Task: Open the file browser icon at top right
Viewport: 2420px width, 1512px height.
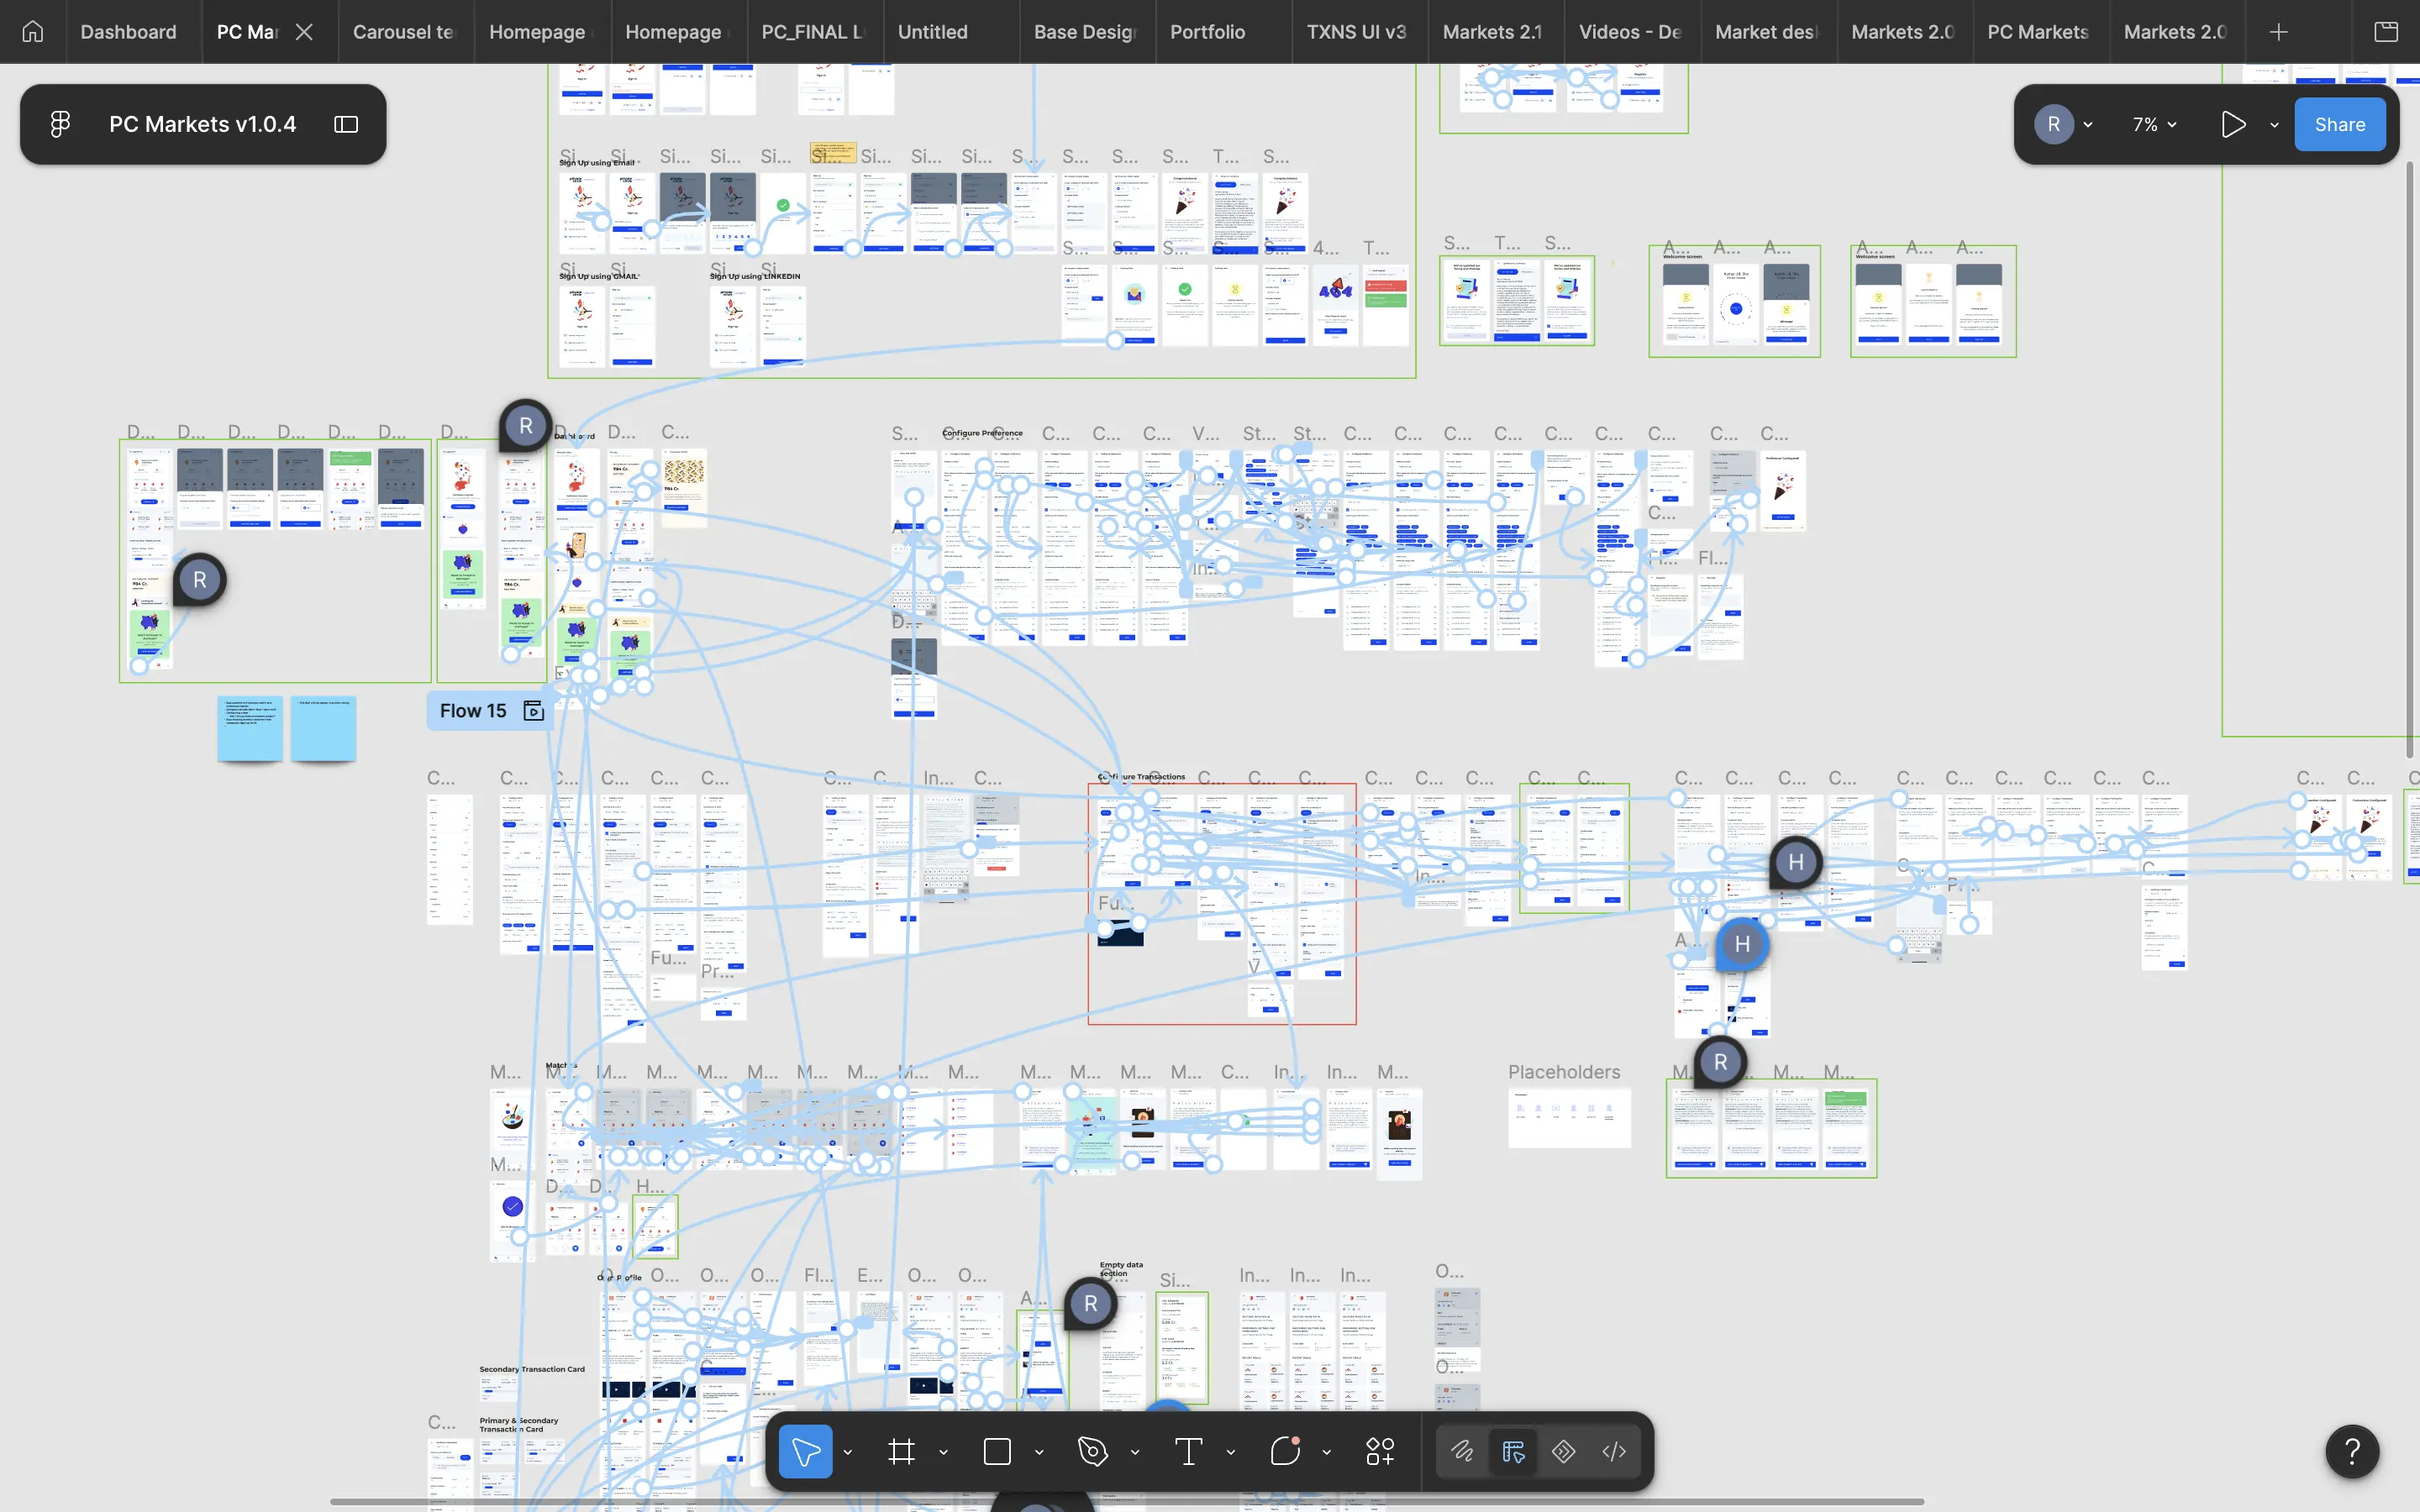Action: 2386,32
